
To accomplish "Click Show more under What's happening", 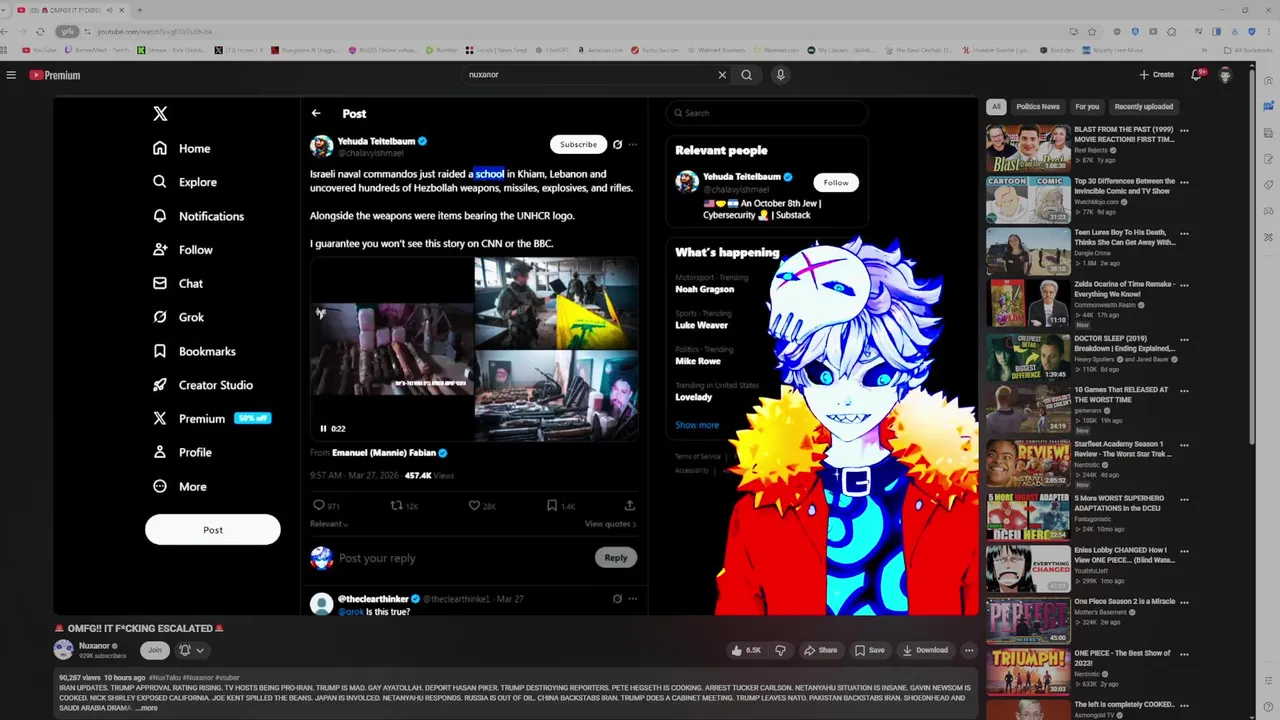I will tap(697, 425).
